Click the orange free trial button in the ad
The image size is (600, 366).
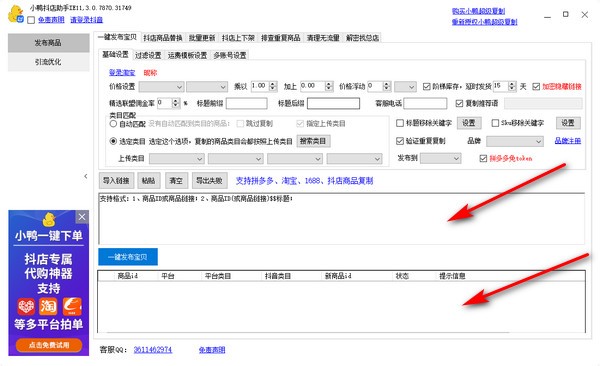[49, 345]
